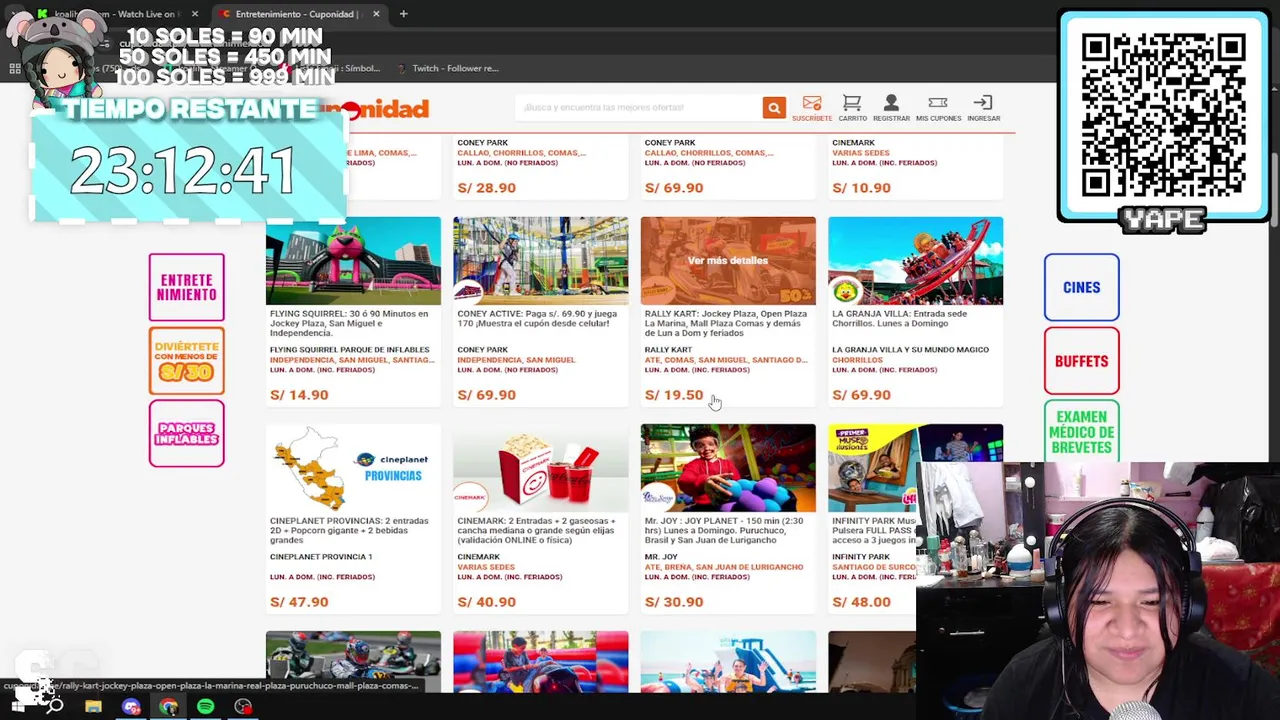Image resolution: width=1280 pixels, height=720 pixels.
Task: Open Examen Médico de Brevetes category
Action: click(x=1082, y=432)
